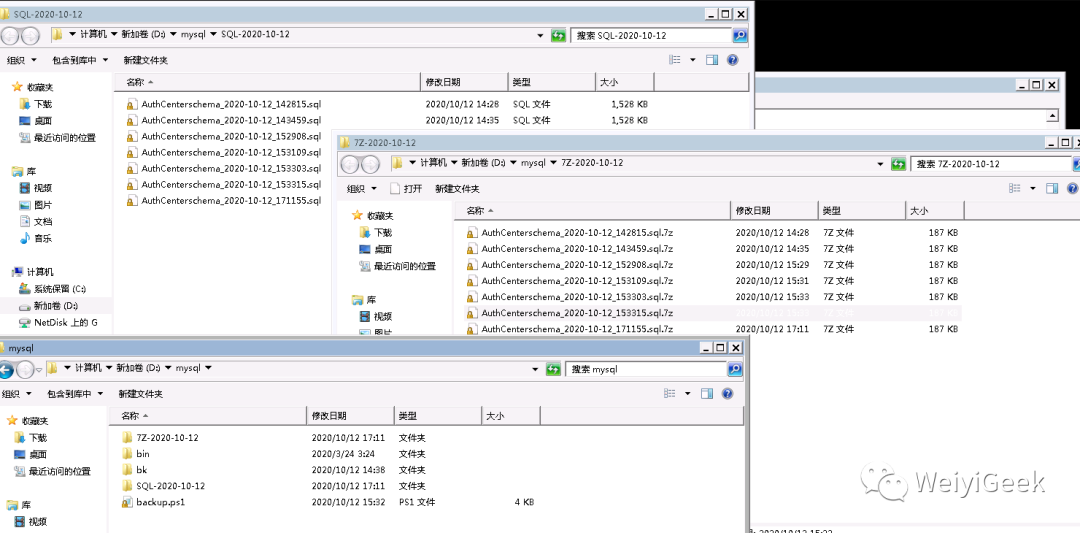Screen dimensions: 1080x533
Task: Sort by 大小 column in 7Z-2020-10-12 window
Action: tap(935, 211)
